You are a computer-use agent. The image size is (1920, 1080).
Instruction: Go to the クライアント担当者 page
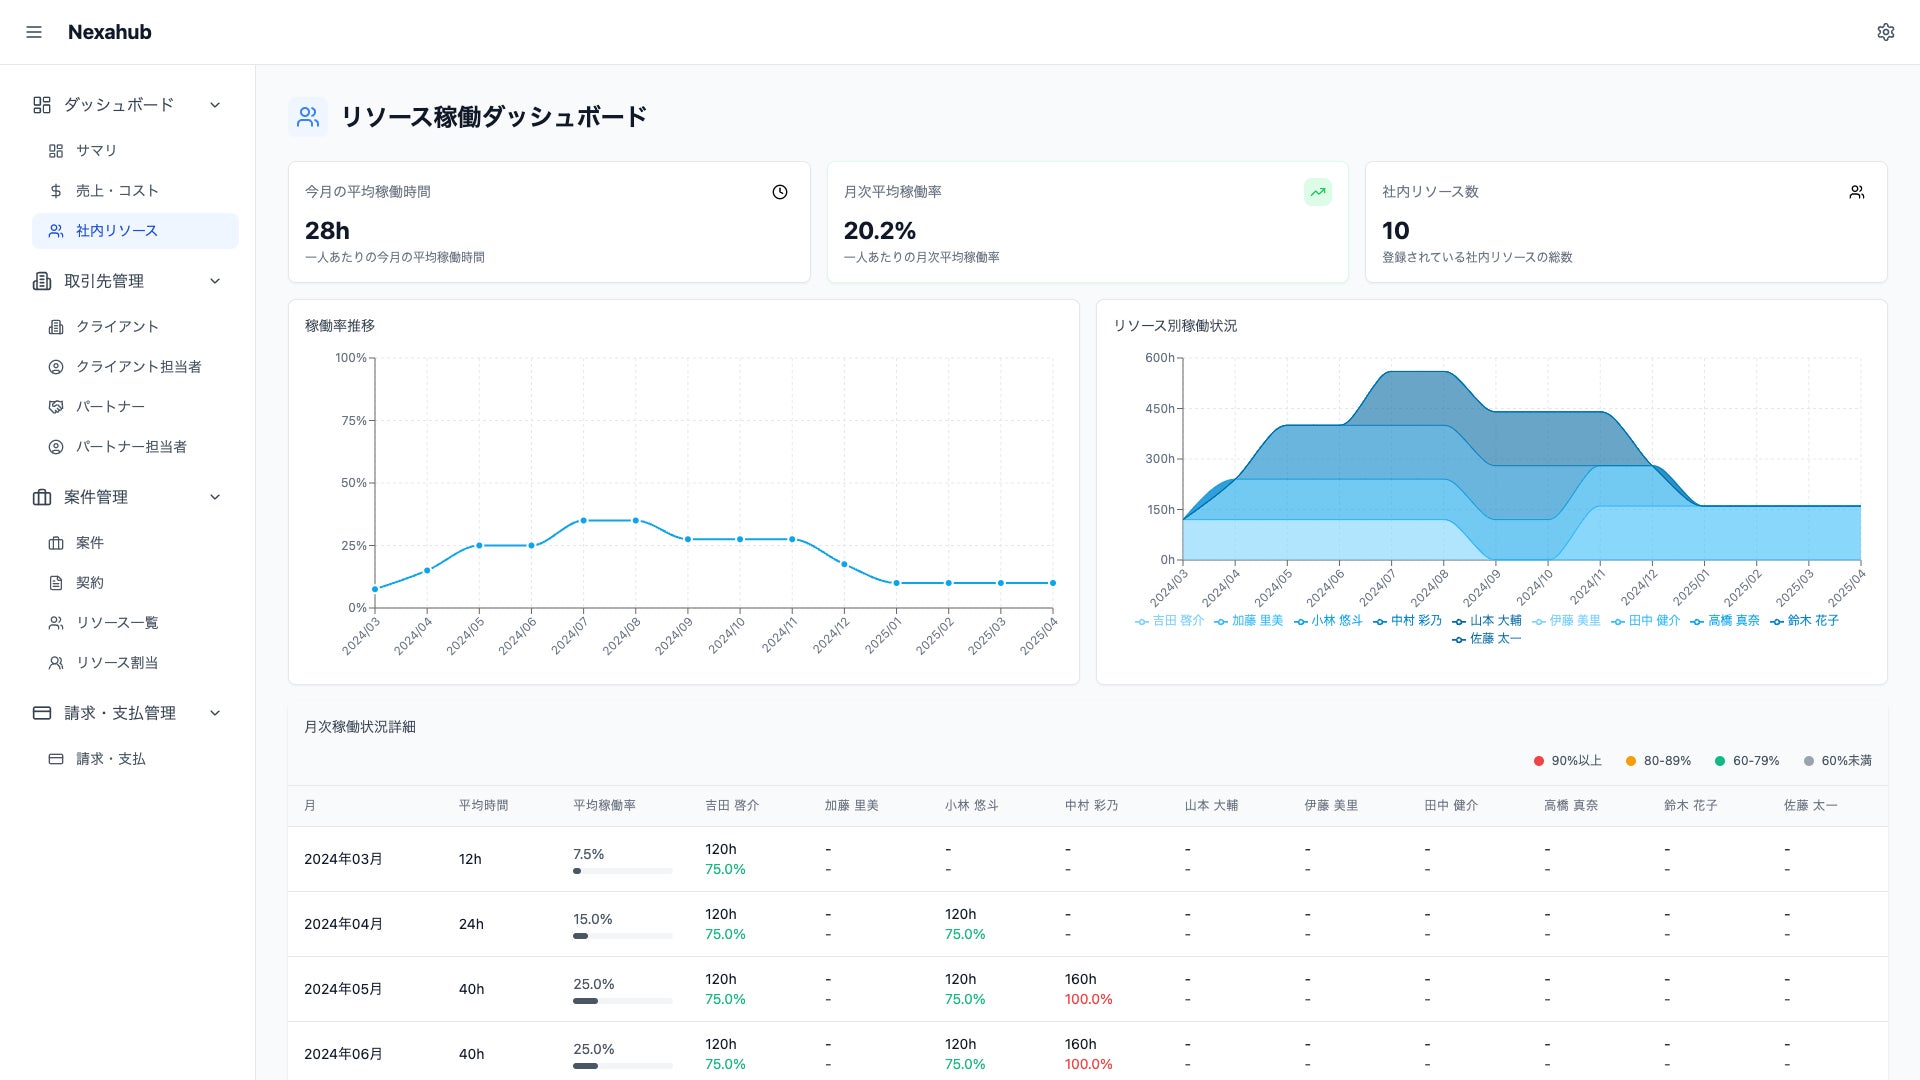[138, 367]
